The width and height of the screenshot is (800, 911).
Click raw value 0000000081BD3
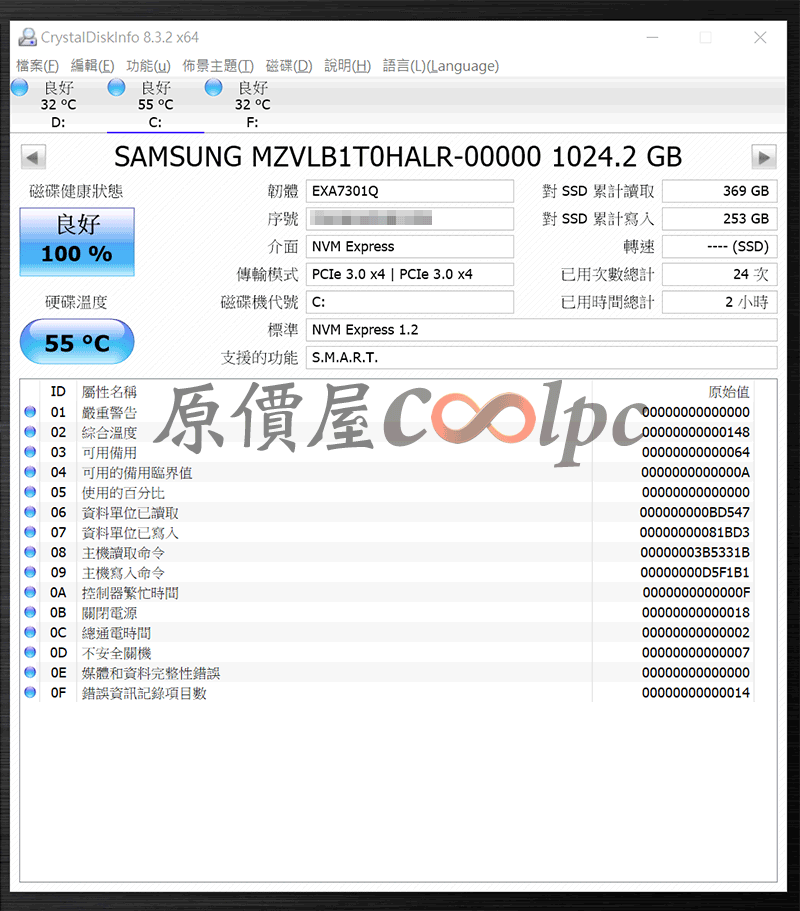695,532
